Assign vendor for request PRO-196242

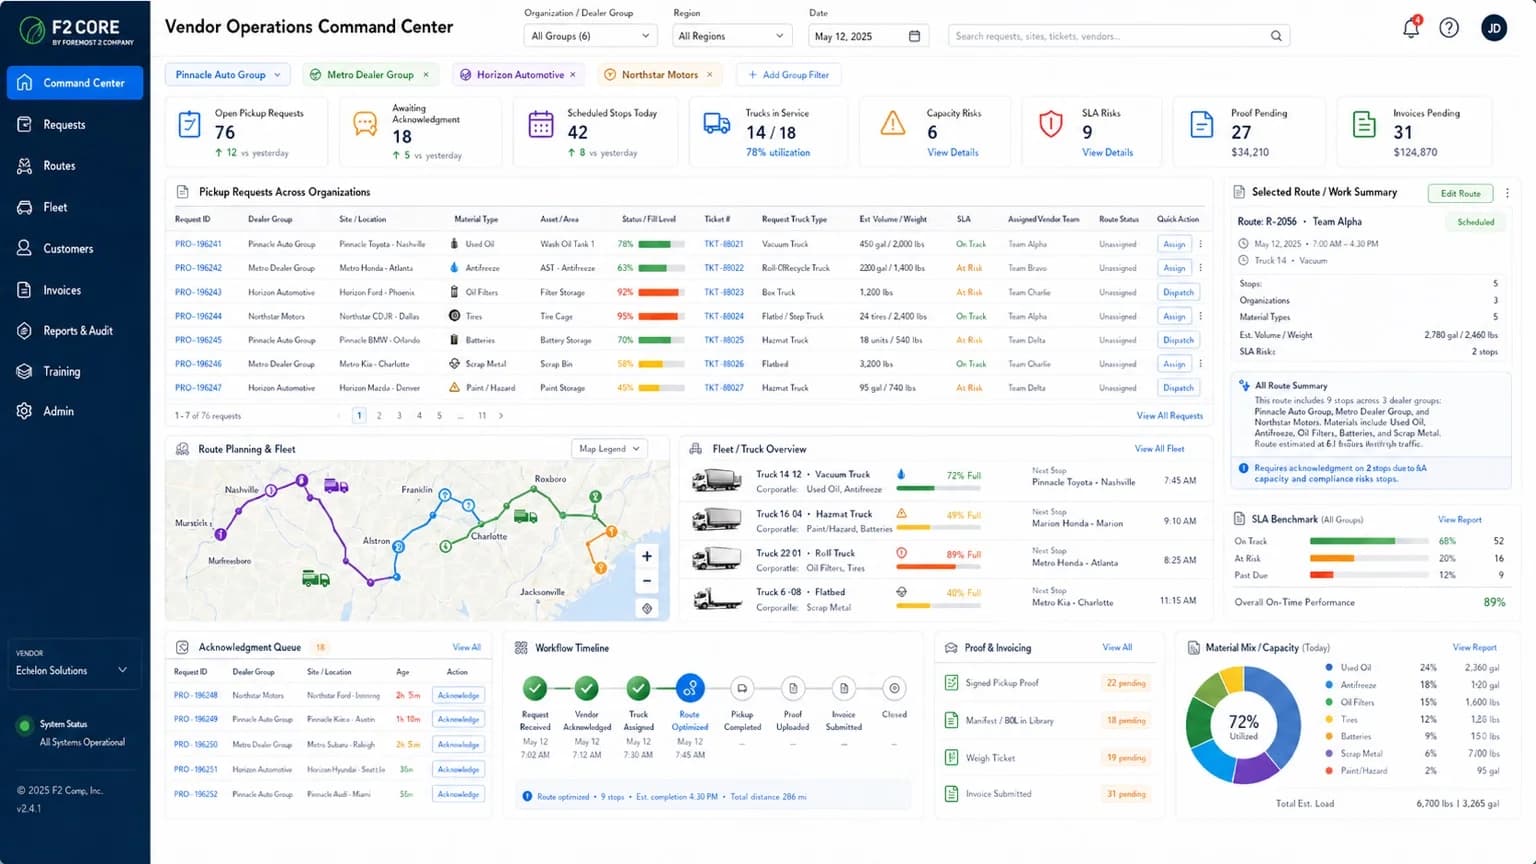pos(1174,268)
